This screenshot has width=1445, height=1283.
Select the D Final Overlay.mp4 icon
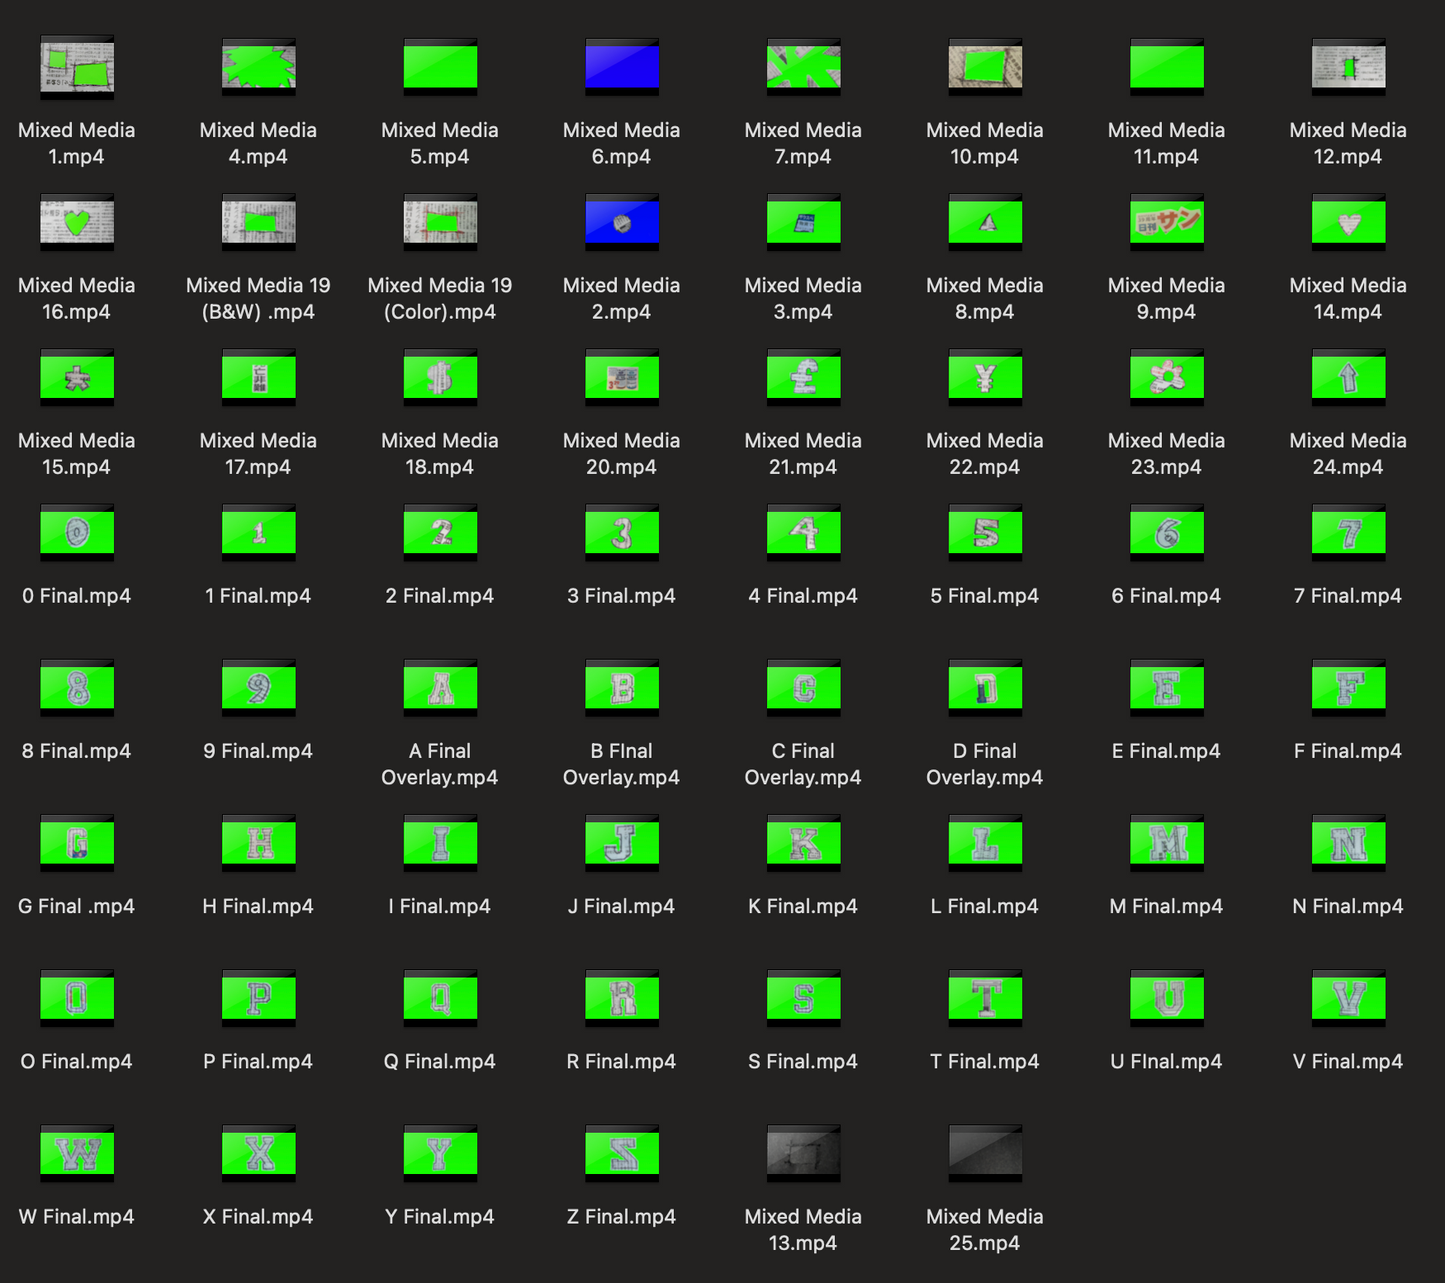(x=985, y=688)
